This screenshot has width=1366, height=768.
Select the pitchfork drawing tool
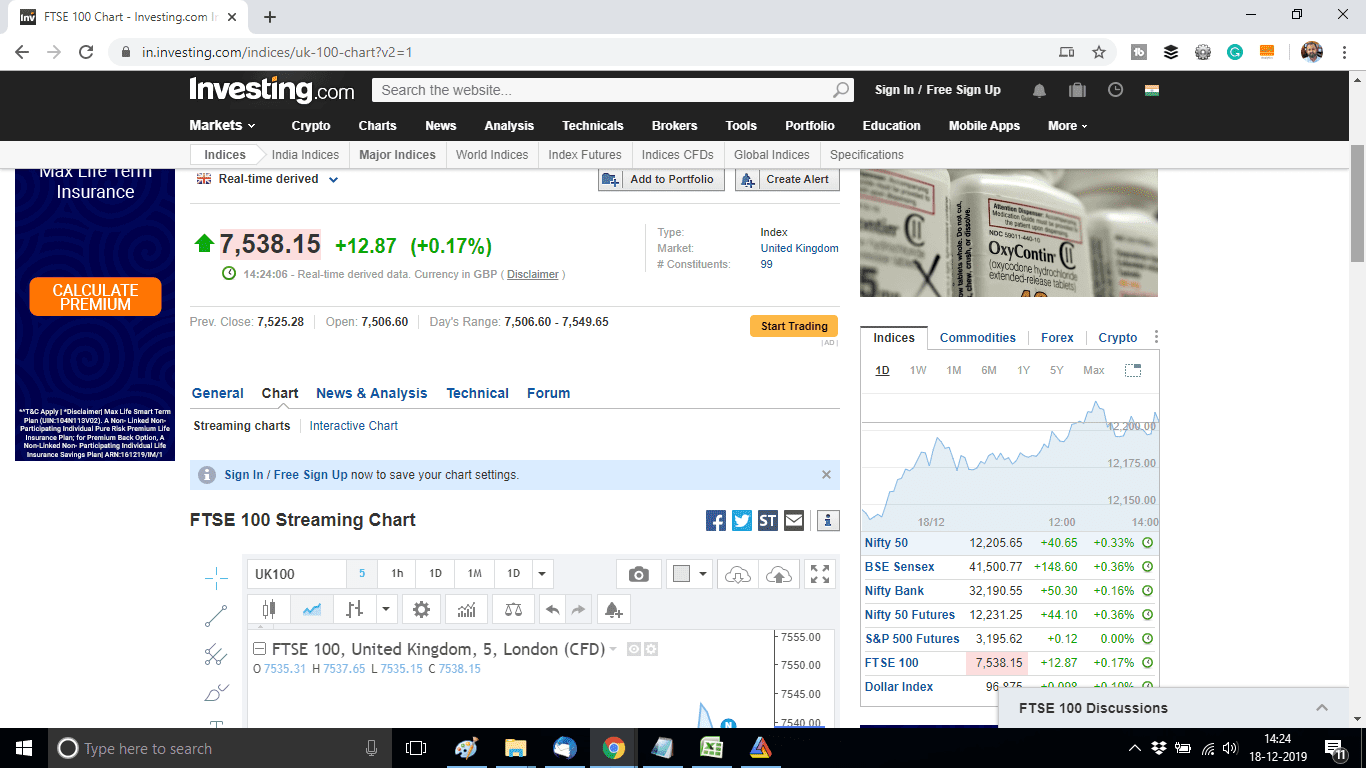tap(216, 655)
